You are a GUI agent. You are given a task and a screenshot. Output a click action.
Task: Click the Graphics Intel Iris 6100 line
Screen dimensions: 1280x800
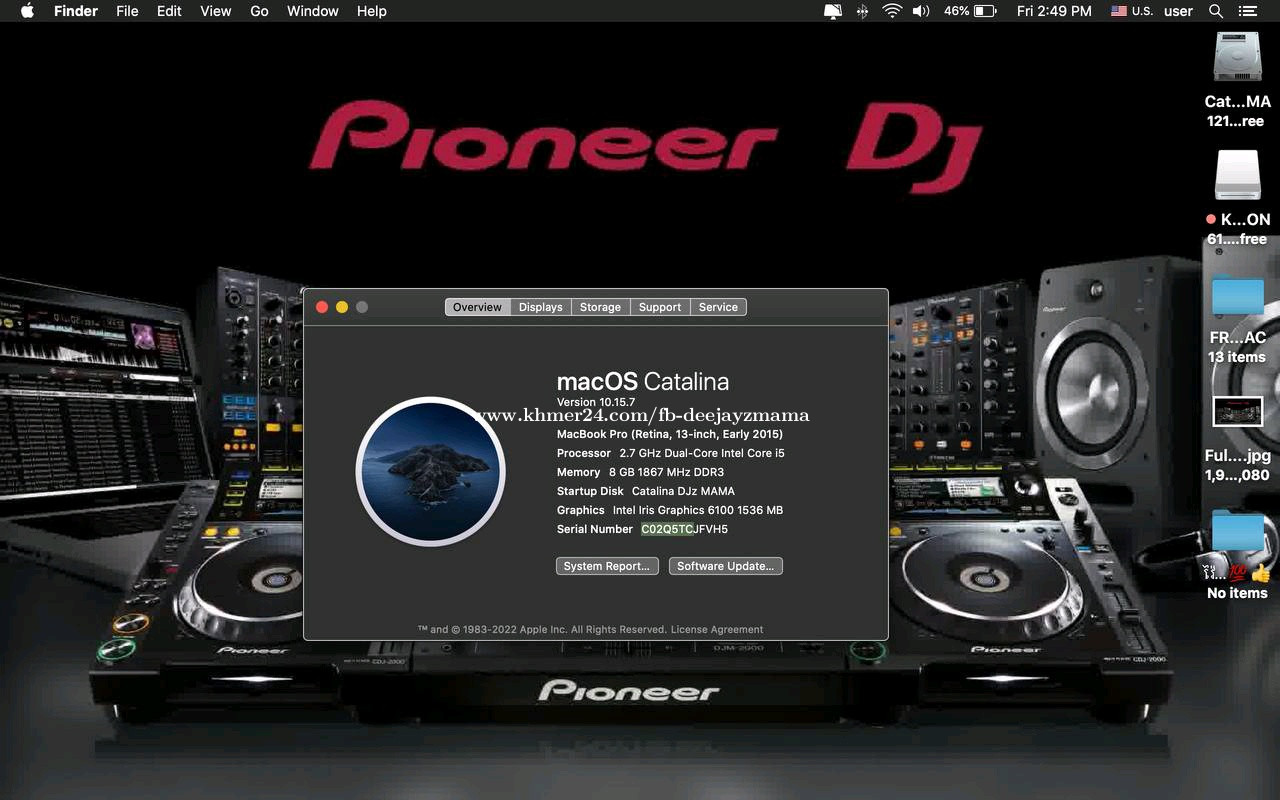[670, 510]
